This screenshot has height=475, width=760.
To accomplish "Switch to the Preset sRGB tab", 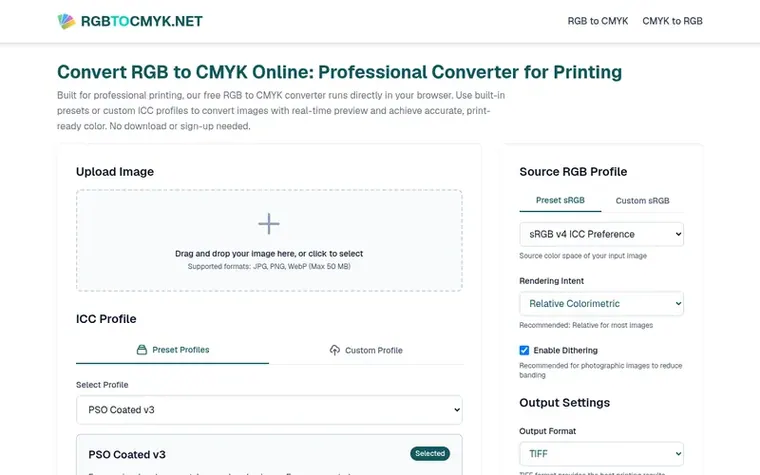I will (560, 200).
